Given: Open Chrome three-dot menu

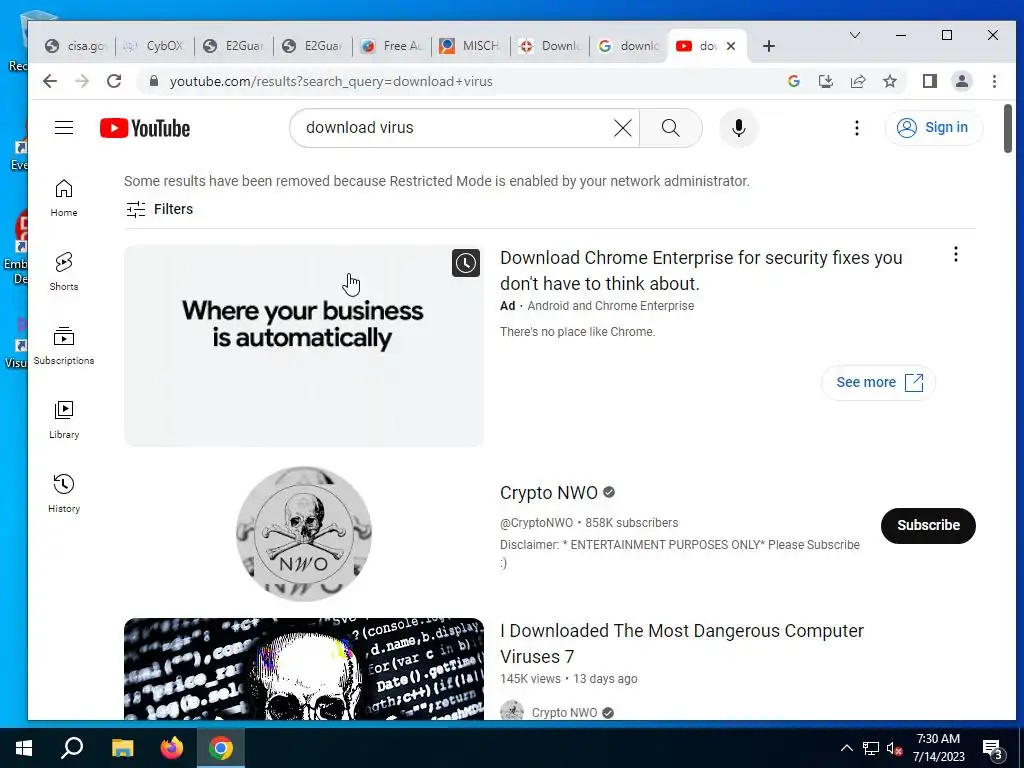Looking at the screenshot, I should pyautogui.click(x=994, y=82).
